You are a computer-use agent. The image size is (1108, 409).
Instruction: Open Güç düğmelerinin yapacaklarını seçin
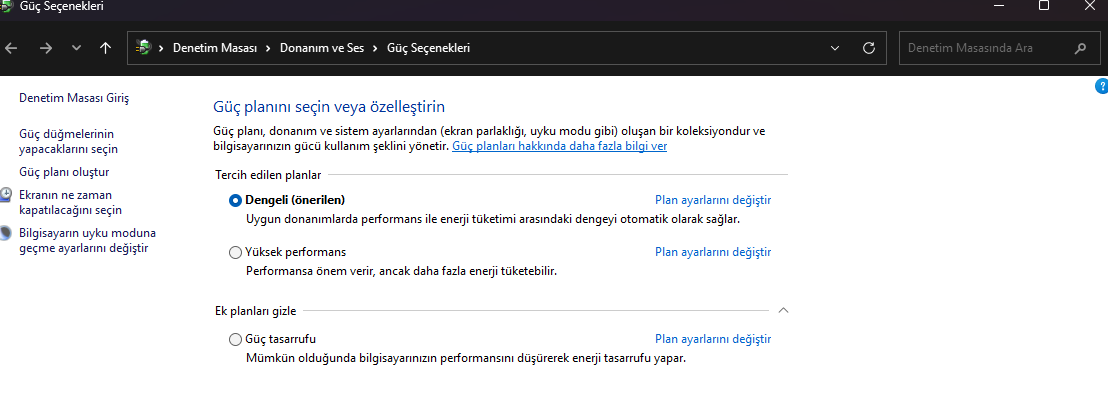[69, 141]
